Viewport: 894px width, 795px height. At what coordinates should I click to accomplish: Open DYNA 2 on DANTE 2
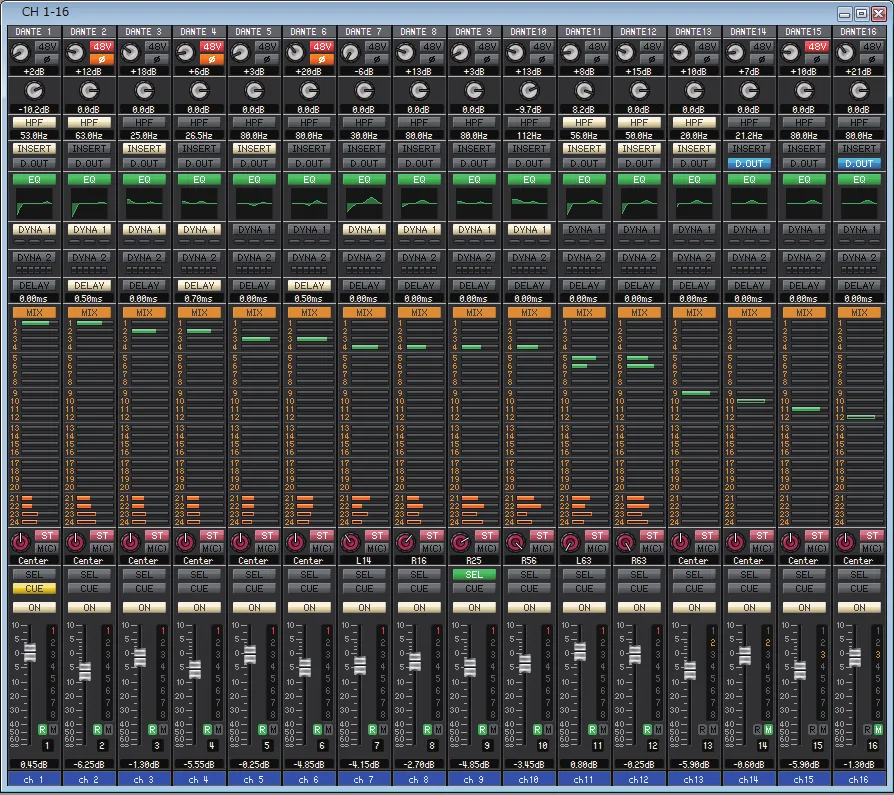tap(90, 258)
